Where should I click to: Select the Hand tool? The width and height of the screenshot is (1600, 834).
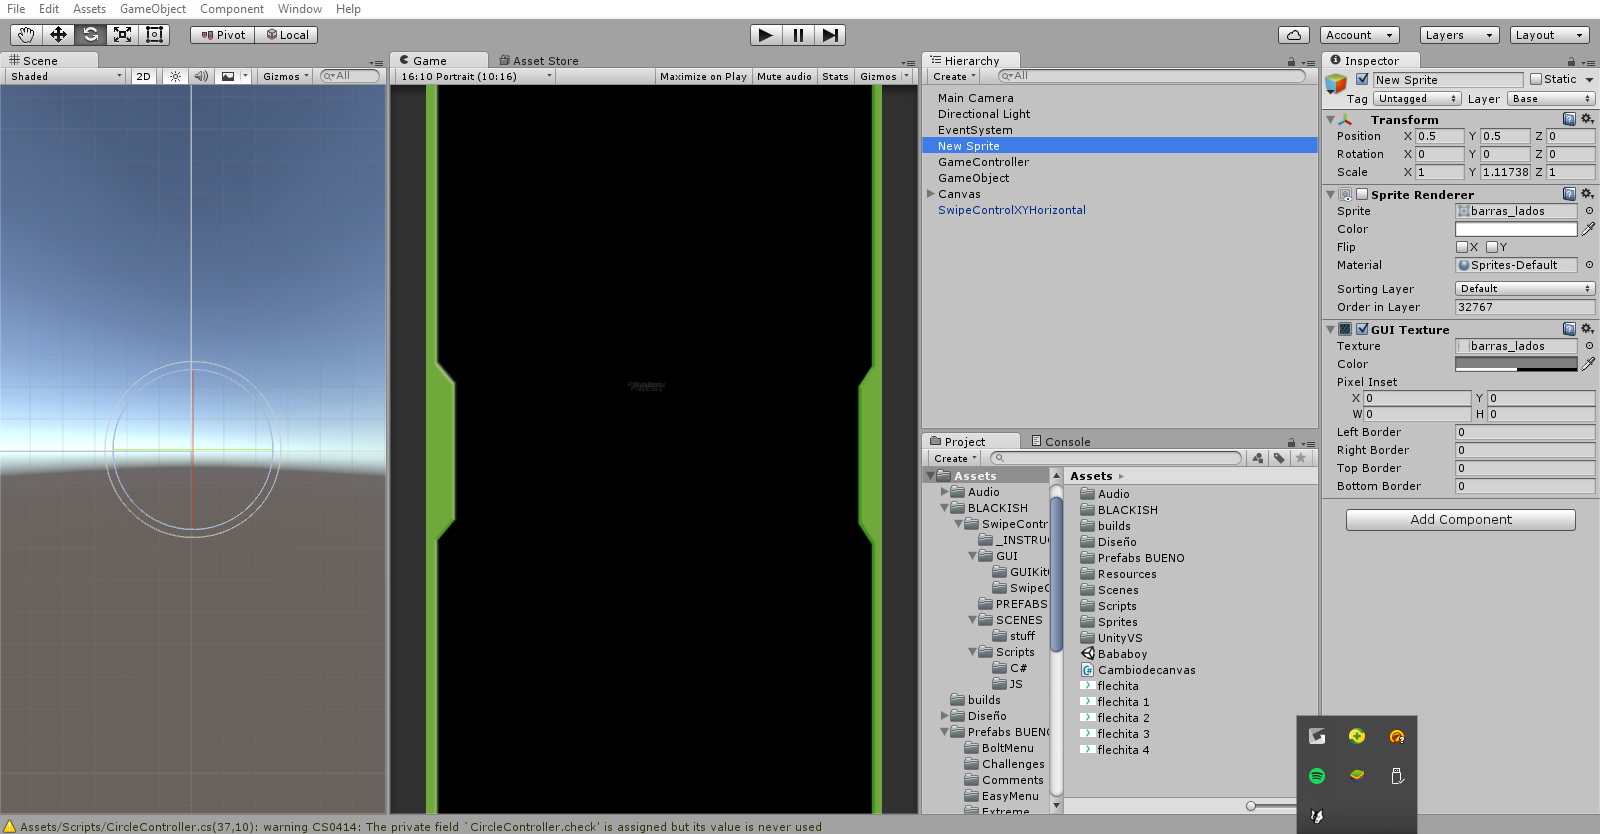point(26,35)
